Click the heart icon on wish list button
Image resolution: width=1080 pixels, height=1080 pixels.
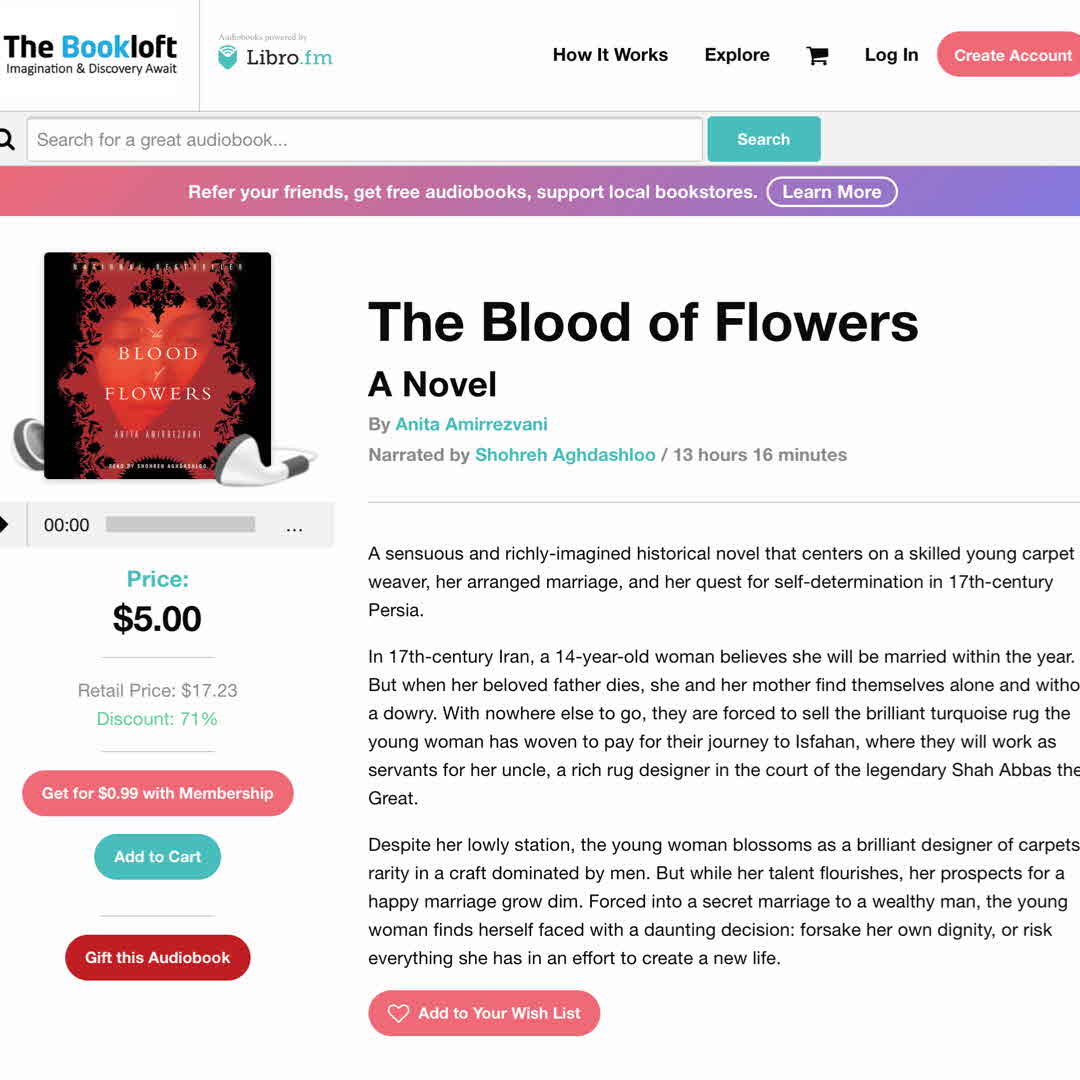398,1013
